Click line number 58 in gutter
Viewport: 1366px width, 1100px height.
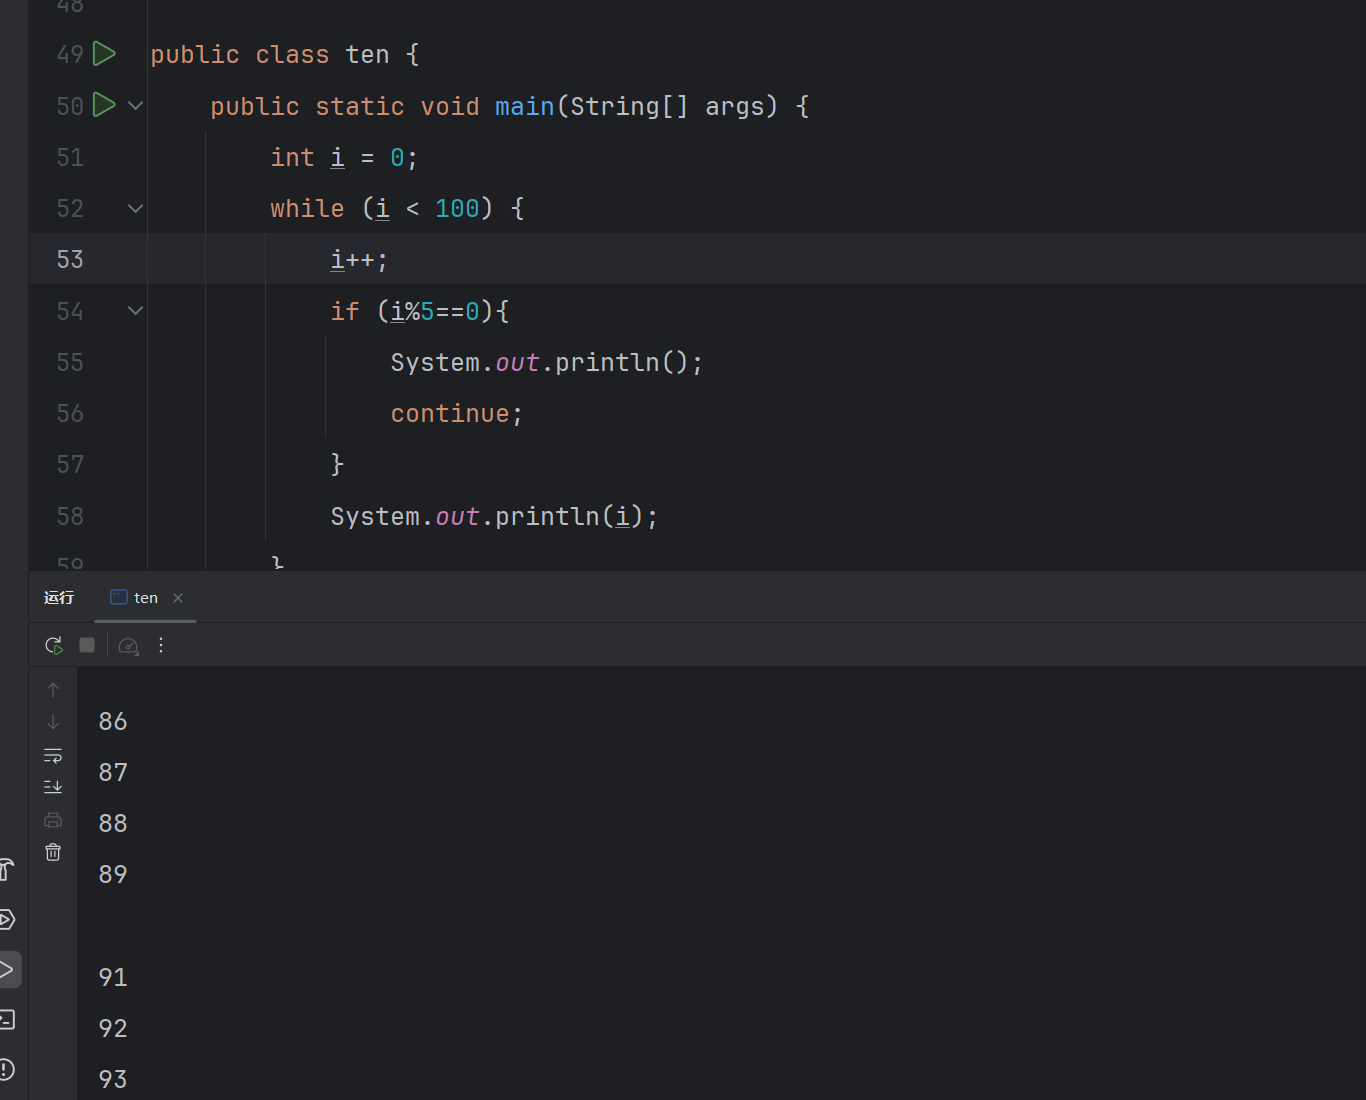coord(70,516)
